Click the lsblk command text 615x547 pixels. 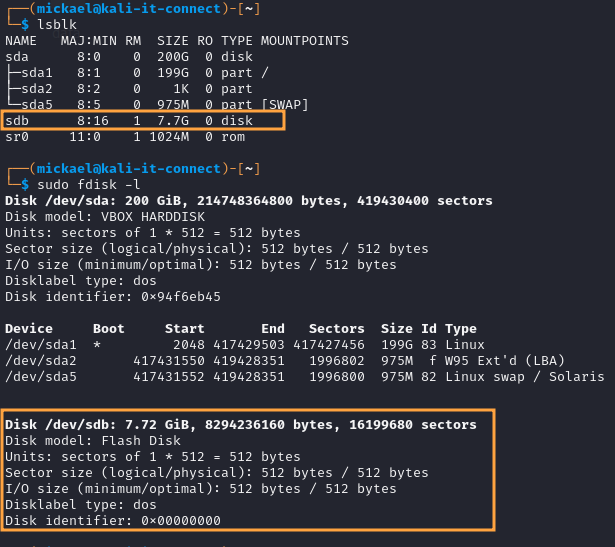pos(57,24)
